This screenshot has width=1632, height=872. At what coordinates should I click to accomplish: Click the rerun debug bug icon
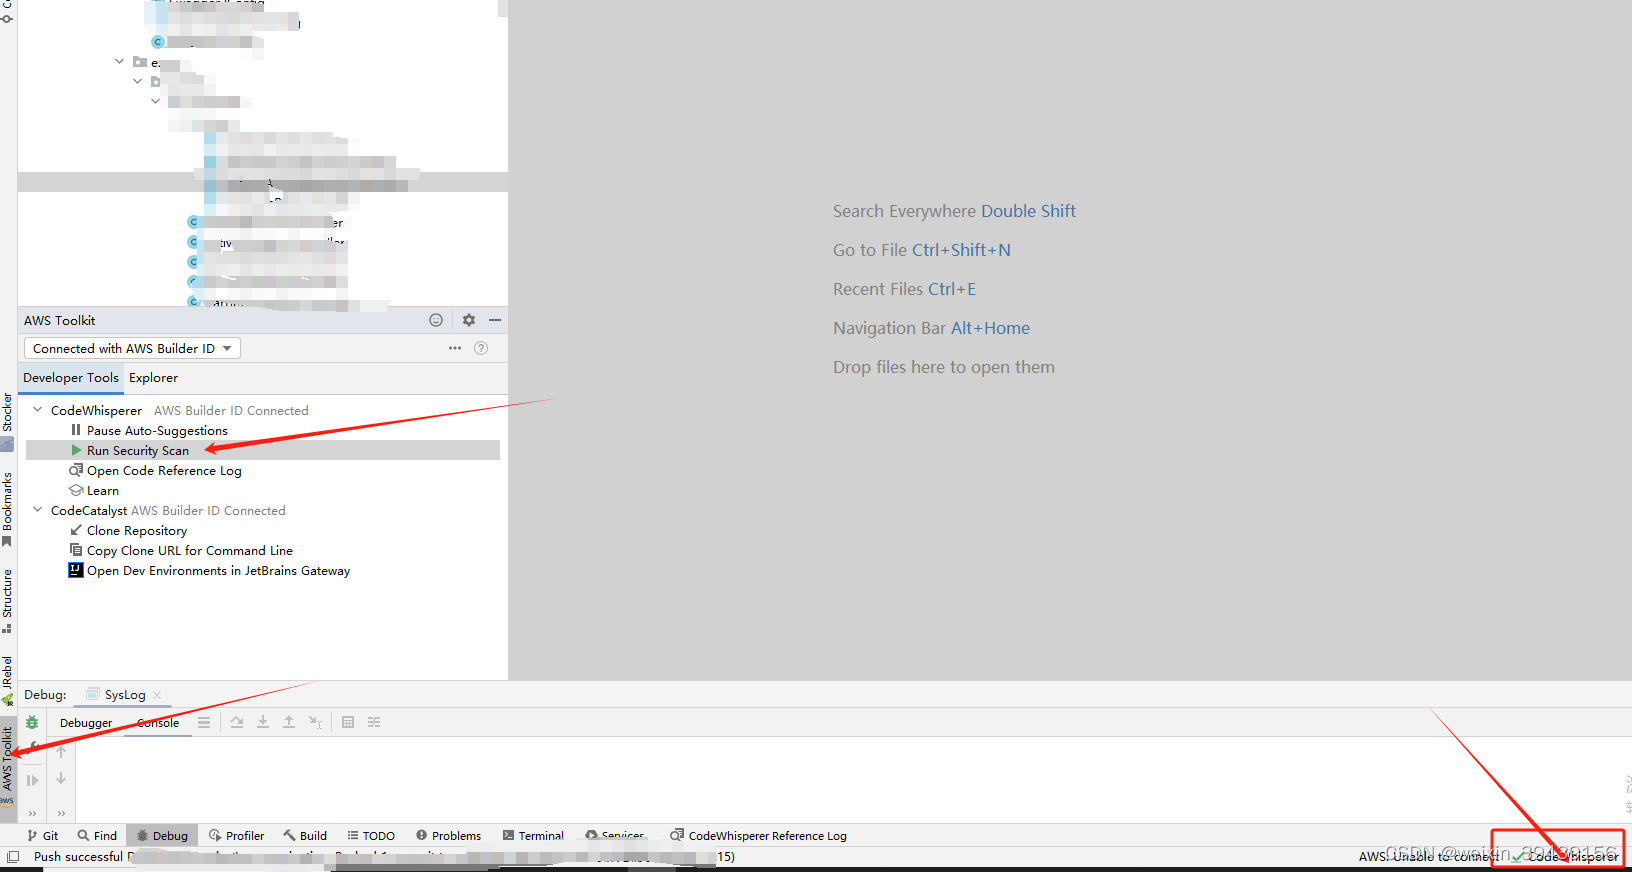pos(32,722)
